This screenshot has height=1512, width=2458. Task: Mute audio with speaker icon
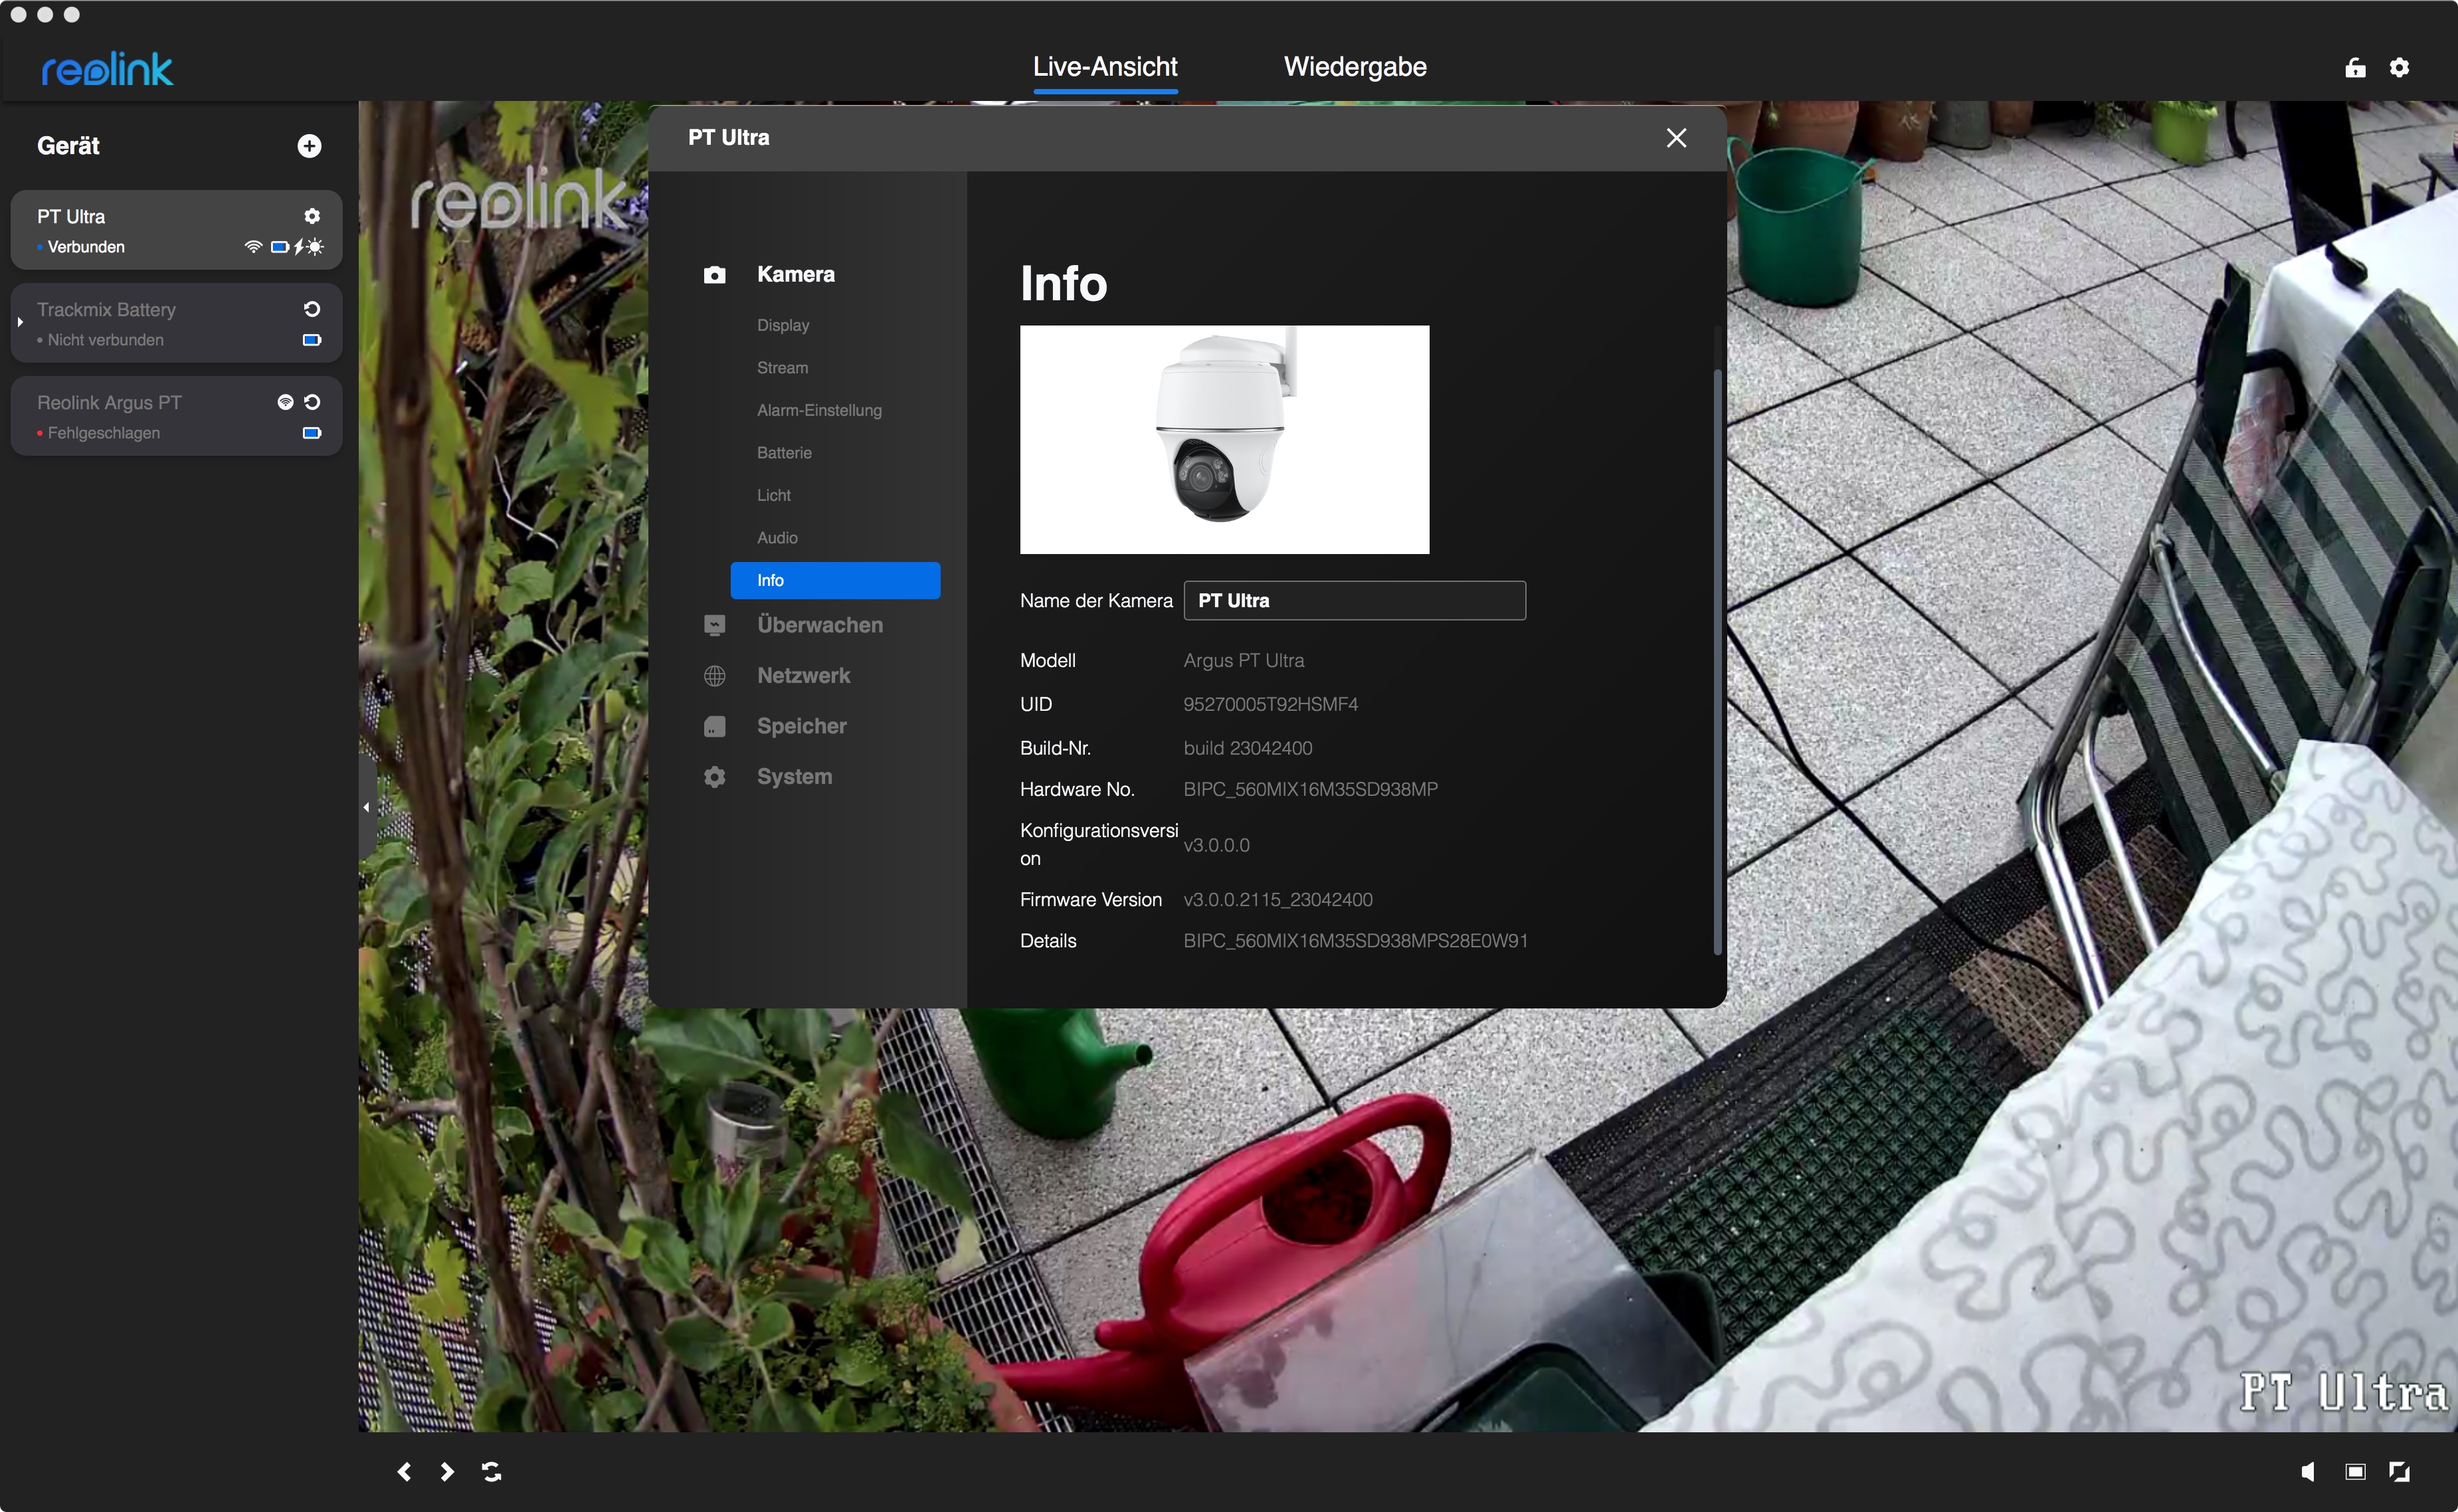click(x=2307, y=1471)
